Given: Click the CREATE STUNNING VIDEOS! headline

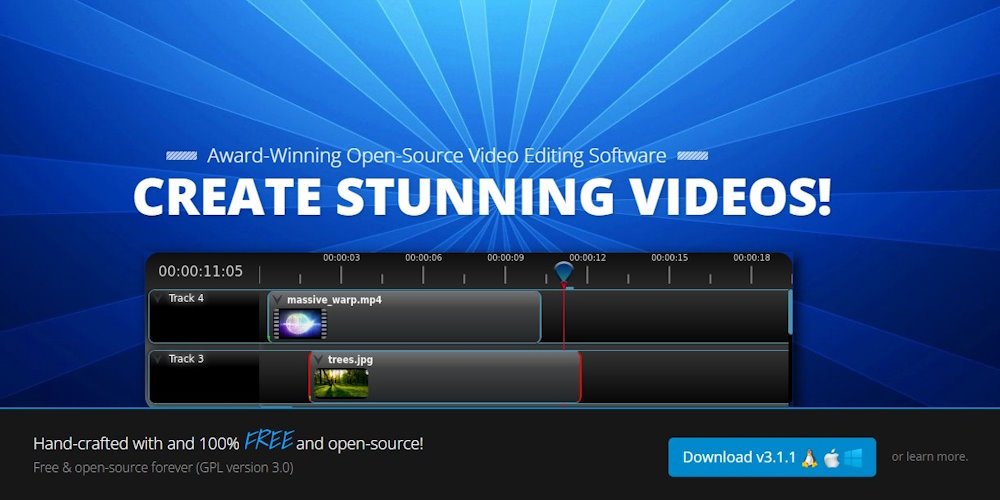Looking at the screenshot, I should point(483,196).
